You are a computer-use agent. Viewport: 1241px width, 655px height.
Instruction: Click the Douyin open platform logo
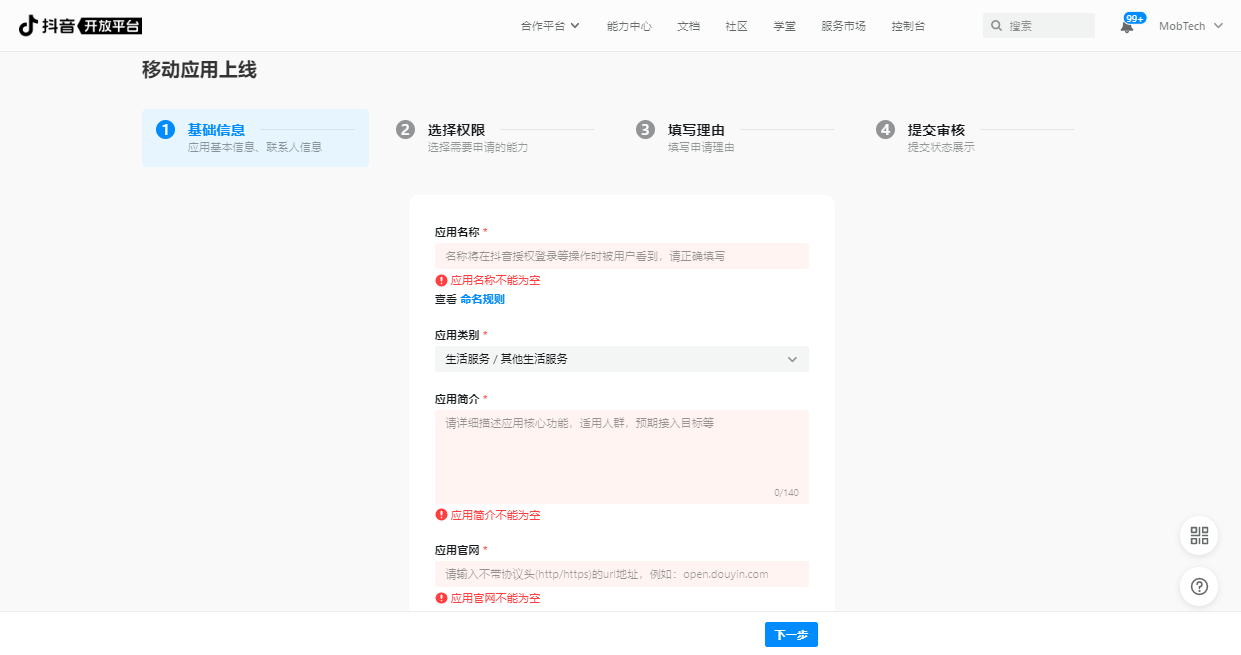pos(80,26)
